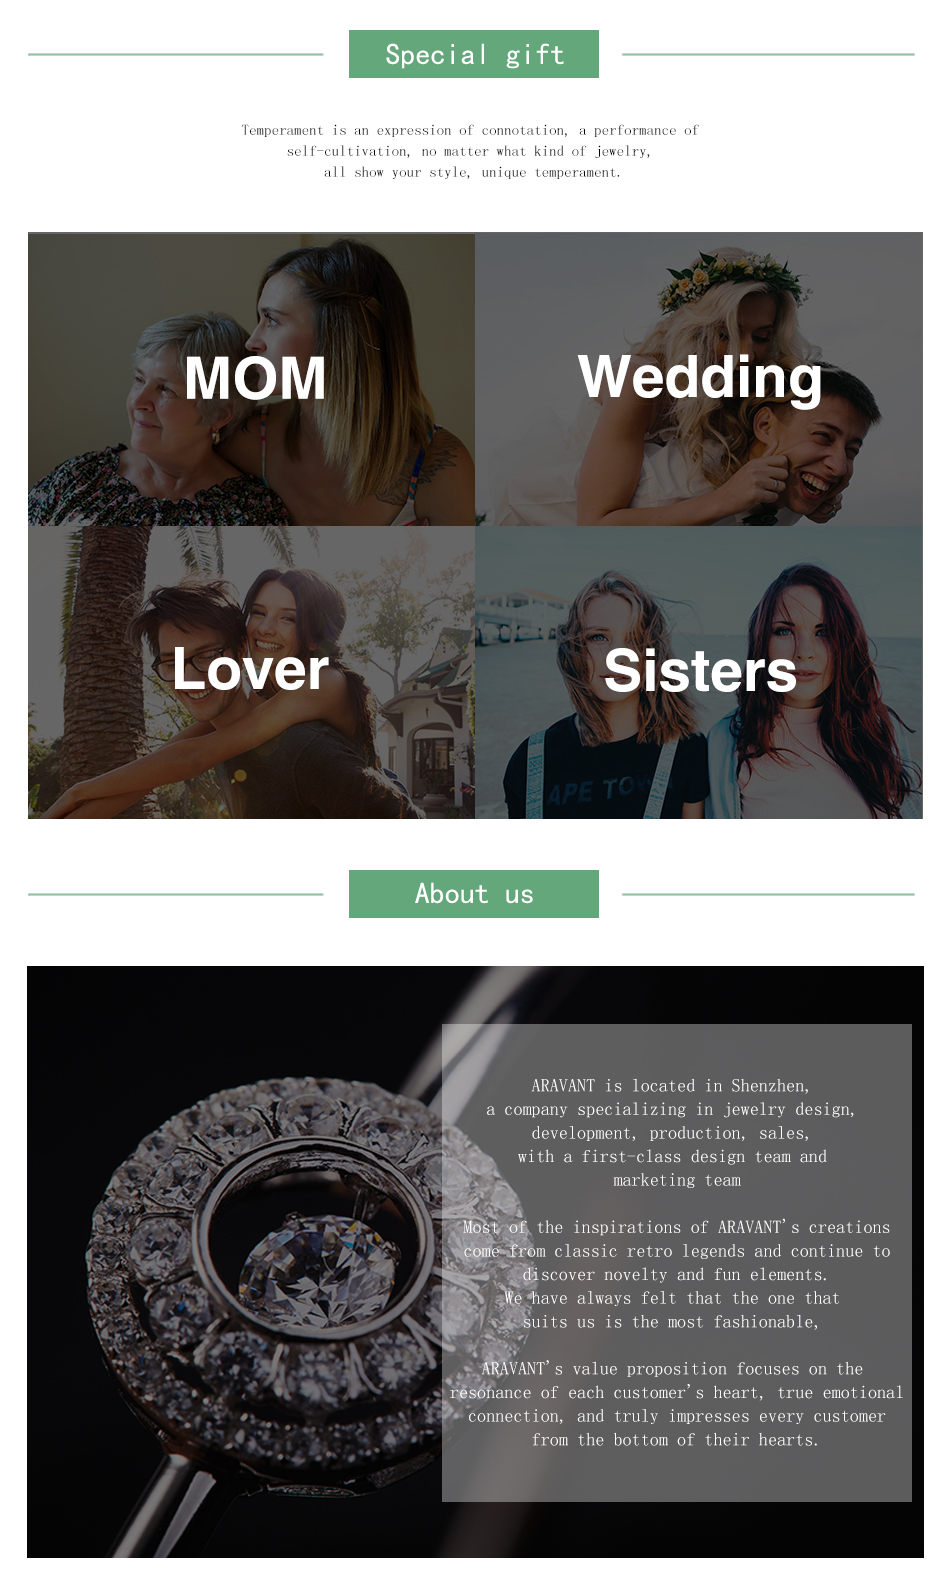Select the Lover gift category tile
Image resolution: width=950 pixels, height=1582 pixels.
tap(251, 672)
